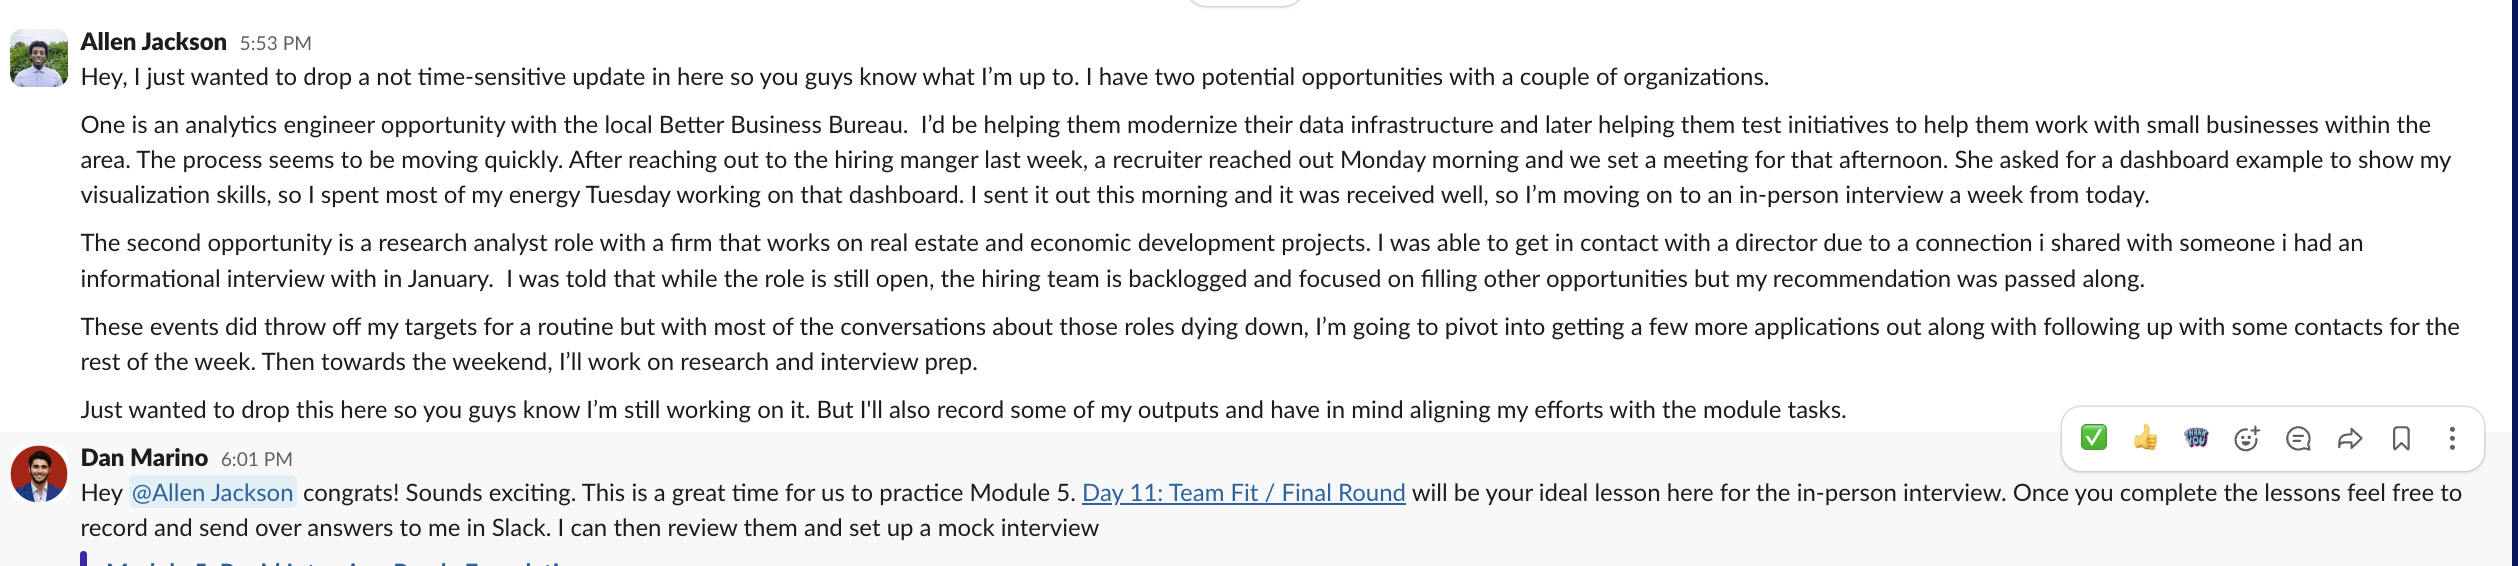
Task: Click the @Allen Jackson mention
Action: coord(212,493)
